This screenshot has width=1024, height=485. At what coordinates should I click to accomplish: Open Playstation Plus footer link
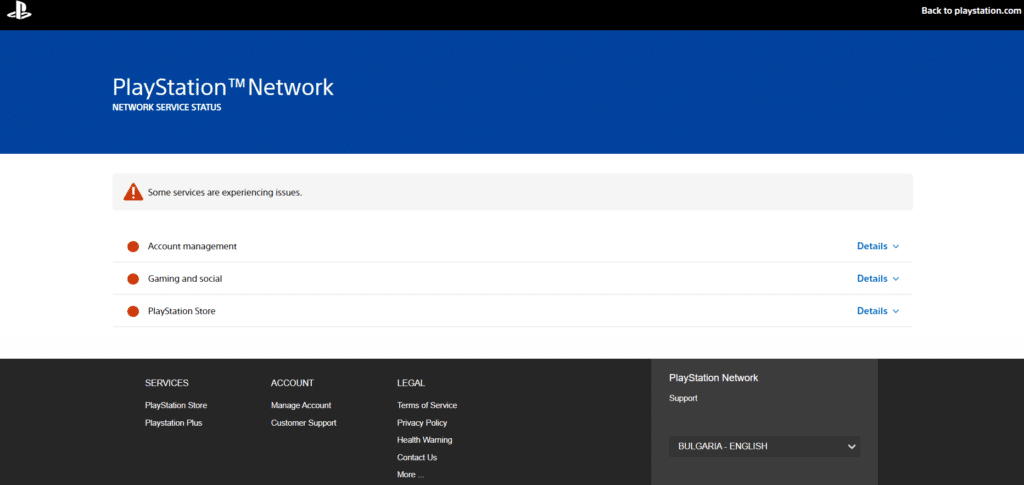pyautogui.click(x=174, y=423)
